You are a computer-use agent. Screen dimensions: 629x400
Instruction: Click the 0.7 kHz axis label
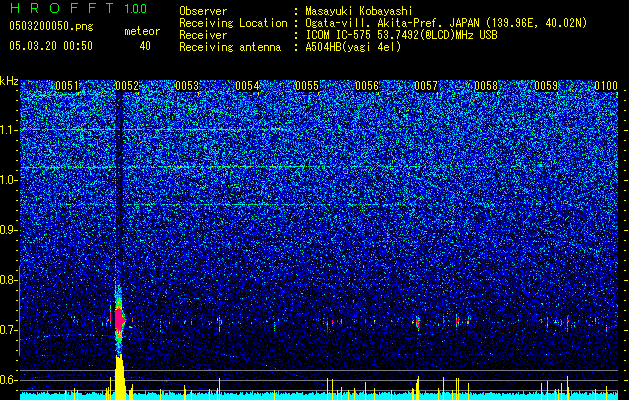coord(8,330)
